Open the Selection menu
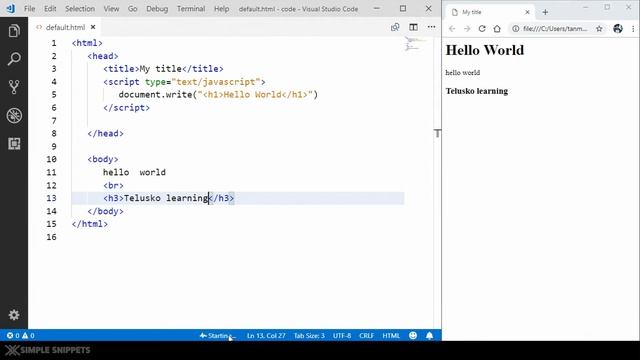This screenshot has height=360, width=640. (80, 9)
